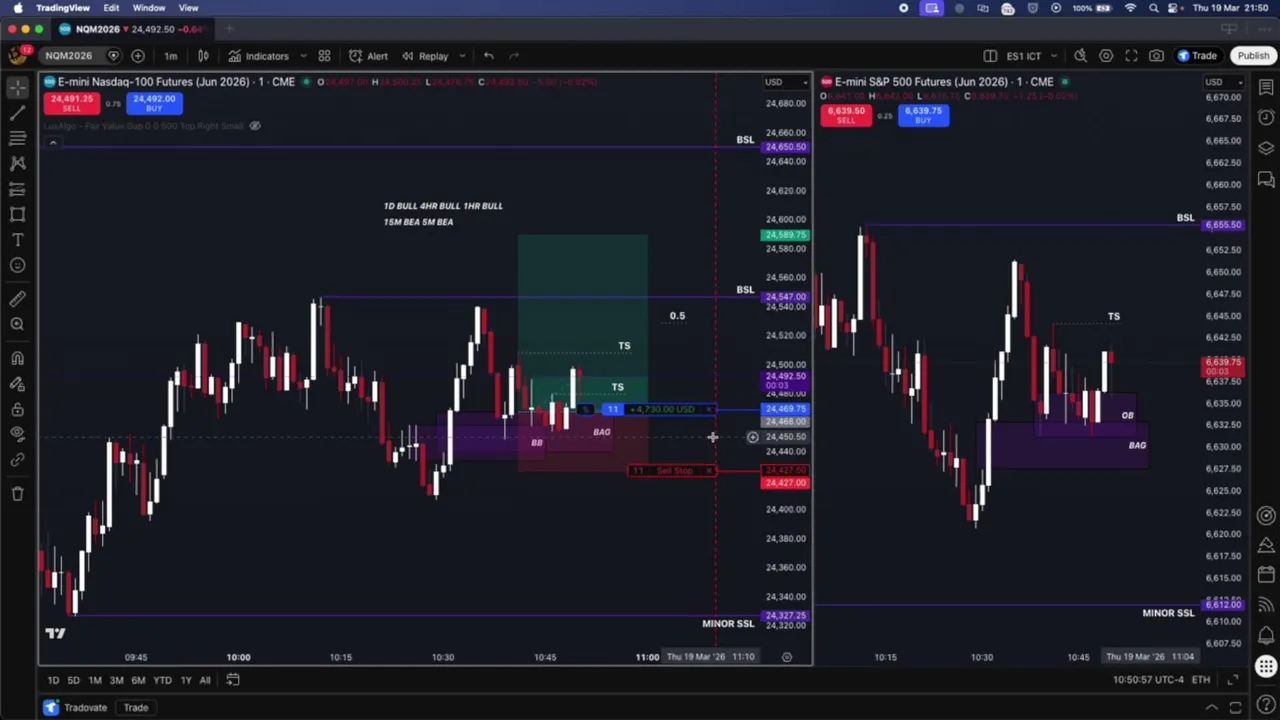1280x720 pixels.
Task: Set range to 3M
Action: pos(116,680)
